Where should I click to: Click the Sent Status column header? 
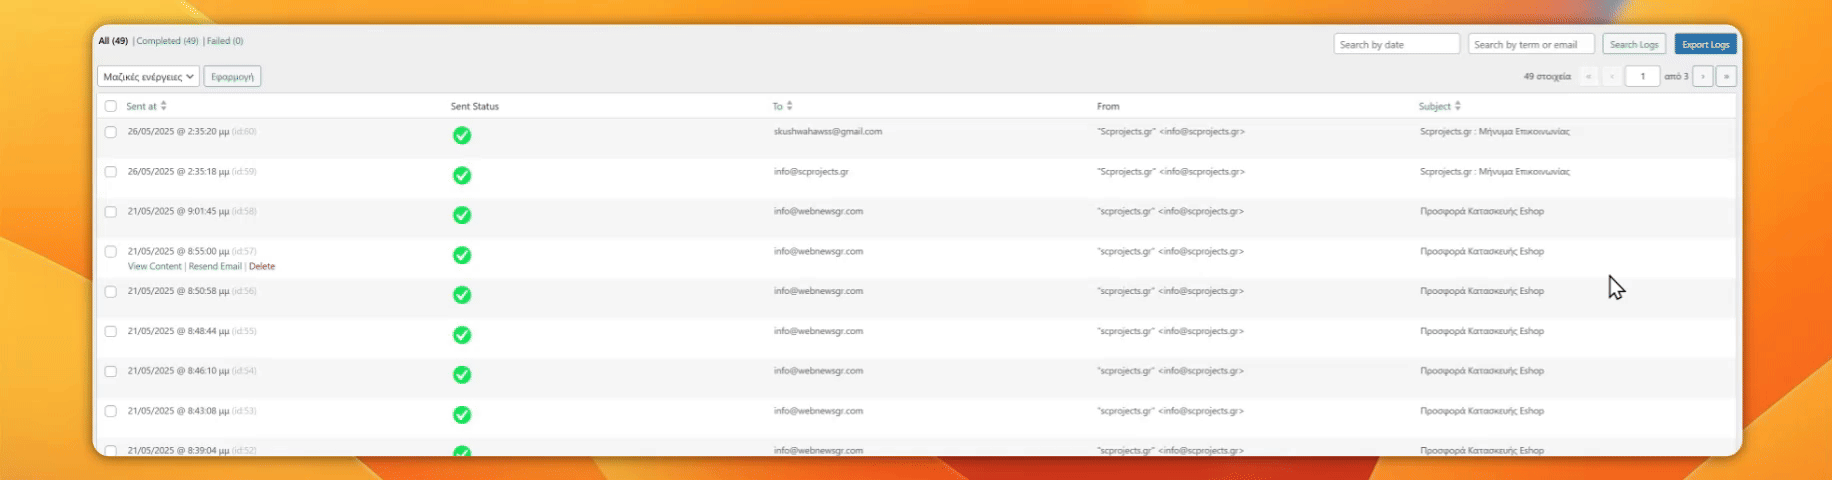tap(475, 106)
